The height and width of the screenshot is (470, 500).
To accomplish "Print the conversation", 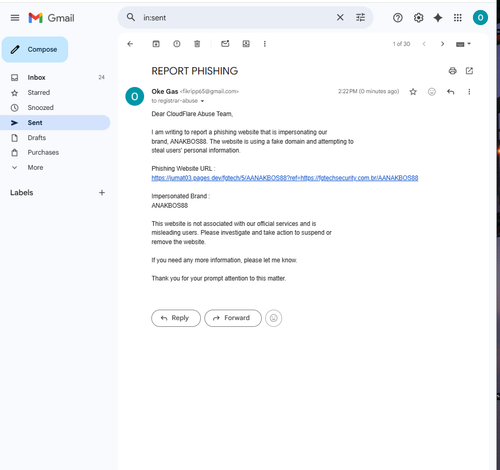I will tap(452, 71).
